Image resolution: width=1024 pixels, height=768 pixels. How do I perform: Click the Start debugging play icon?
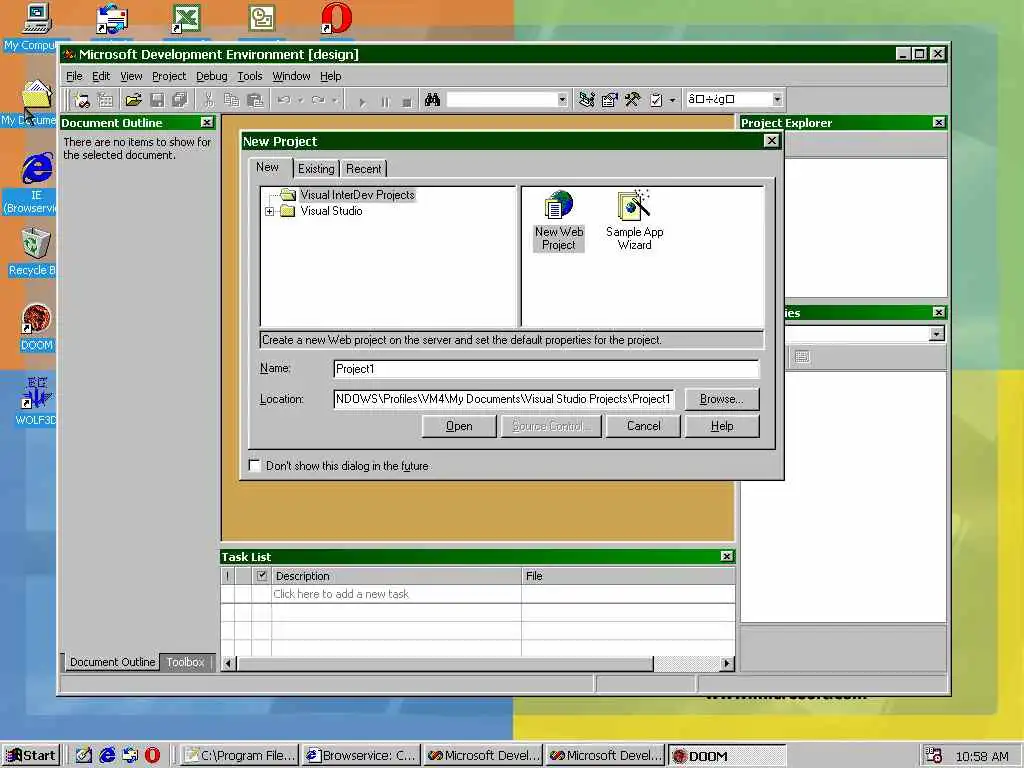(362, 101)
